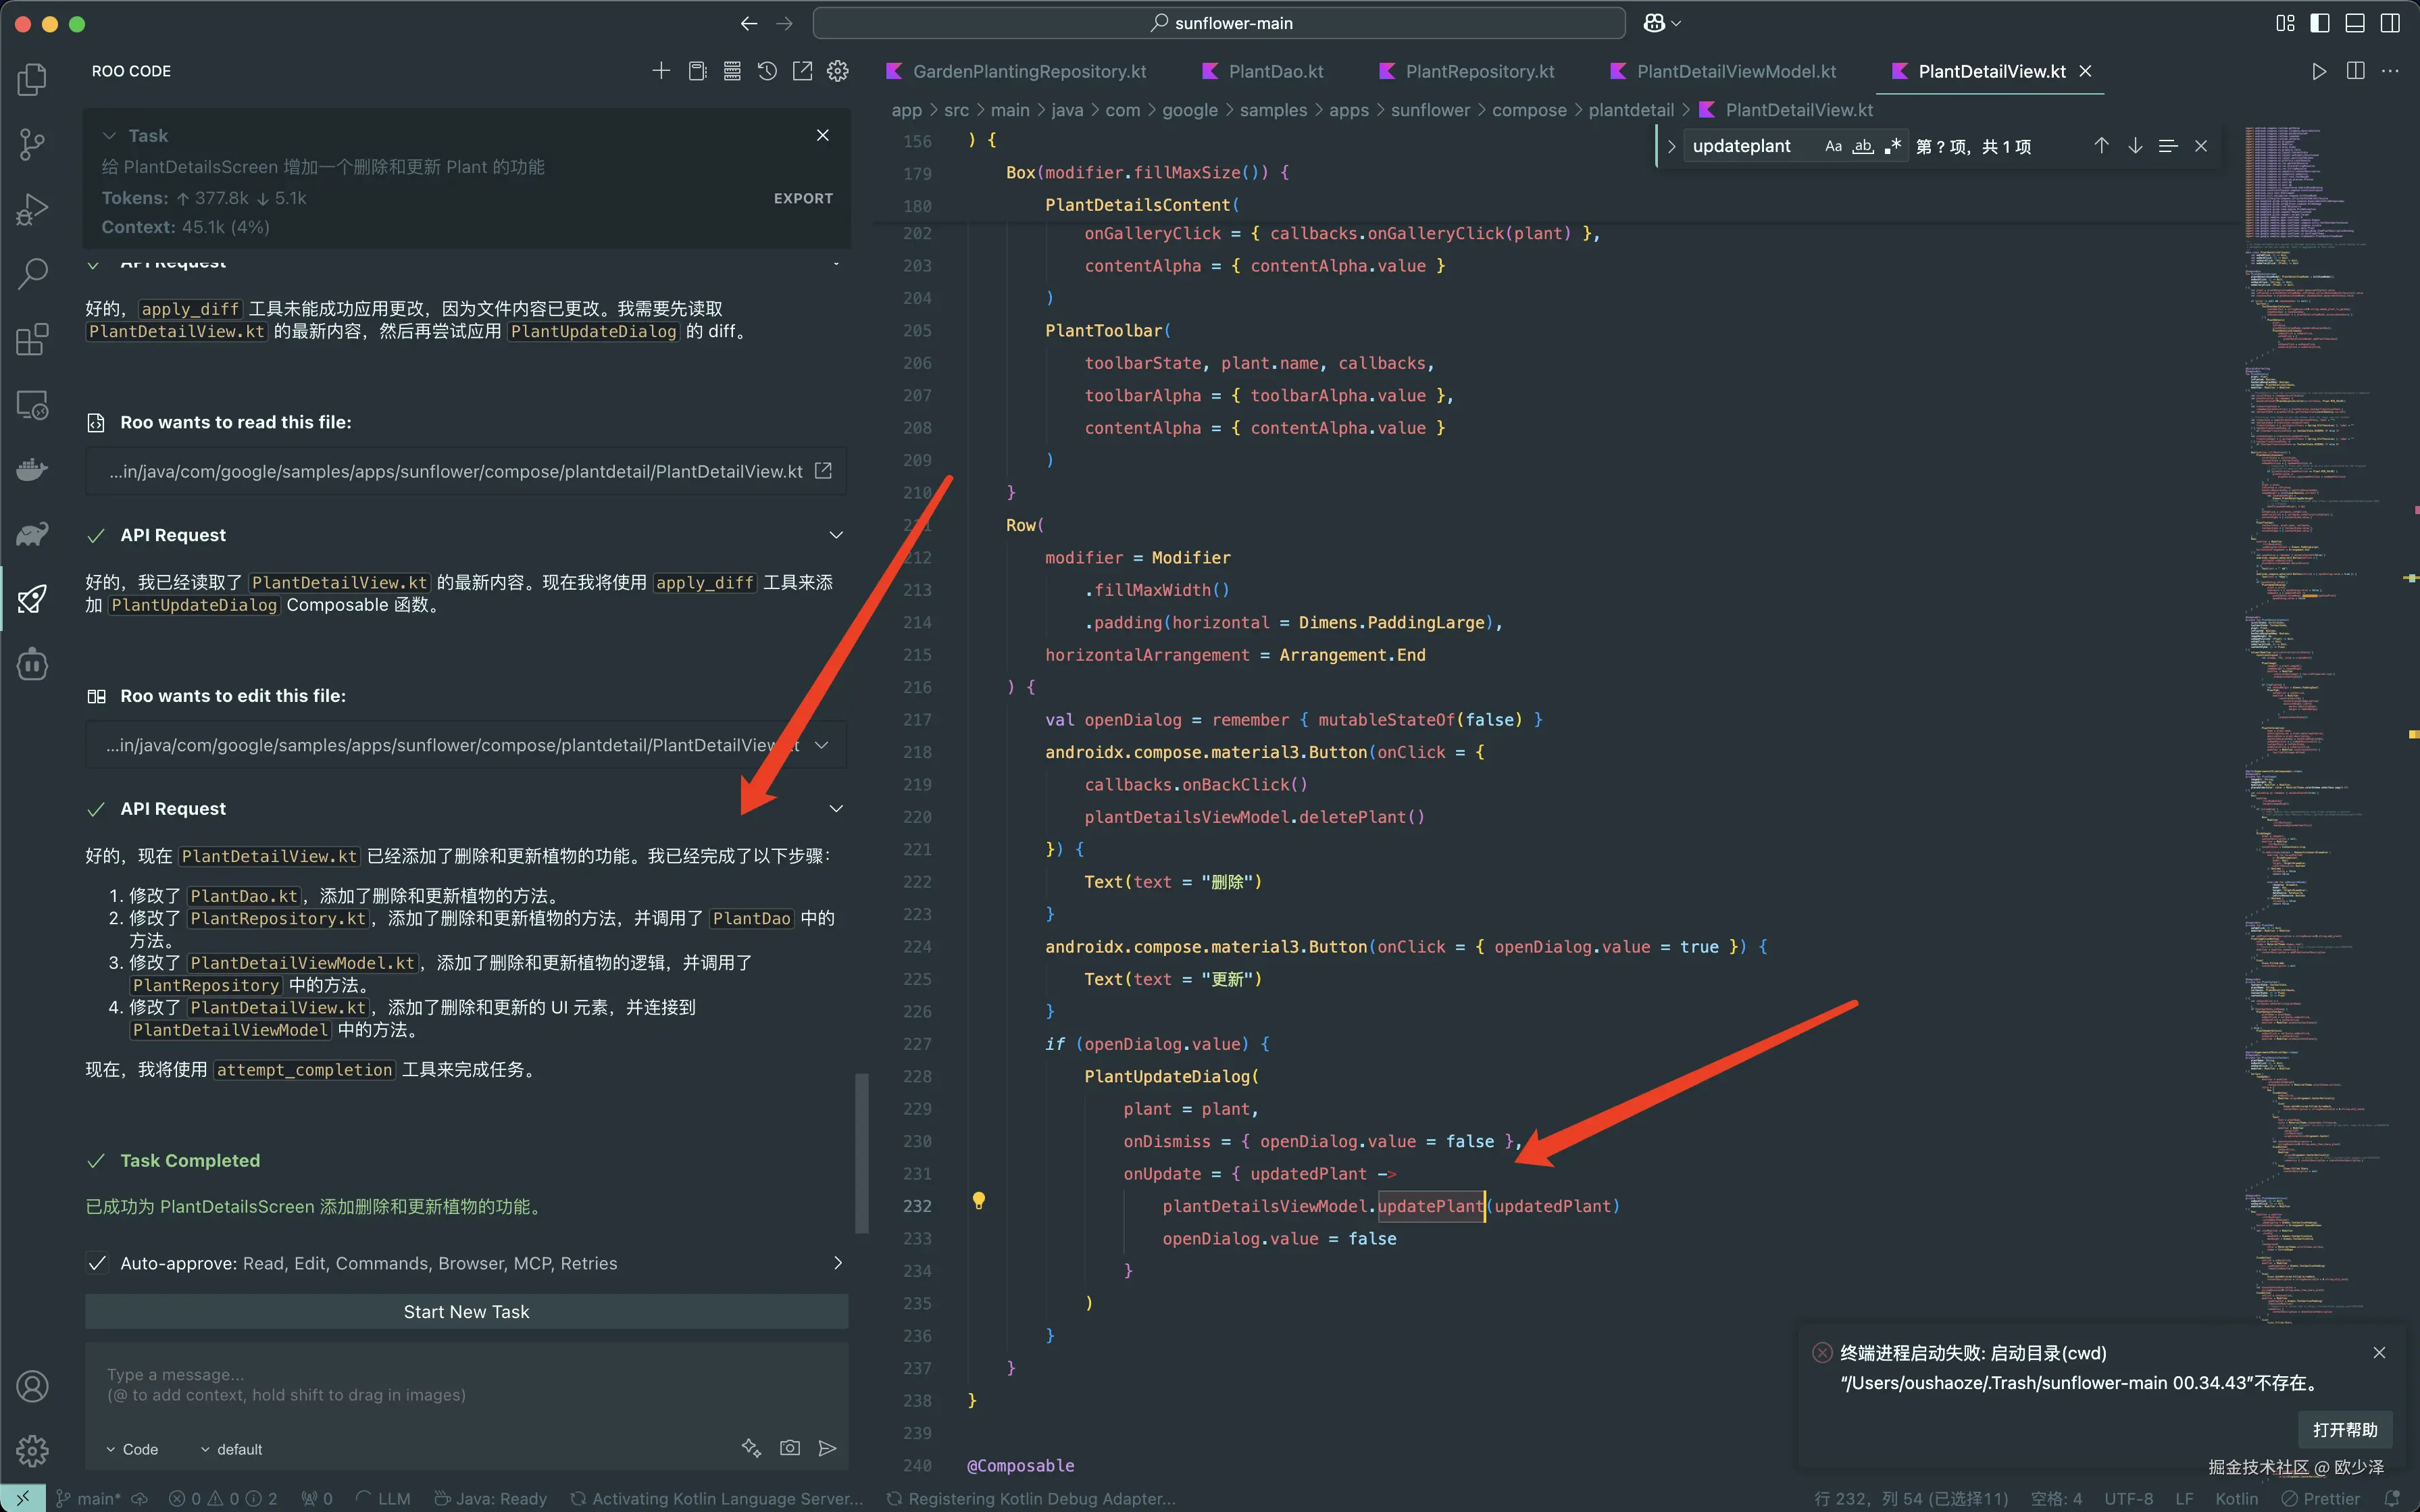Open the Extensions view

point(32,339)
